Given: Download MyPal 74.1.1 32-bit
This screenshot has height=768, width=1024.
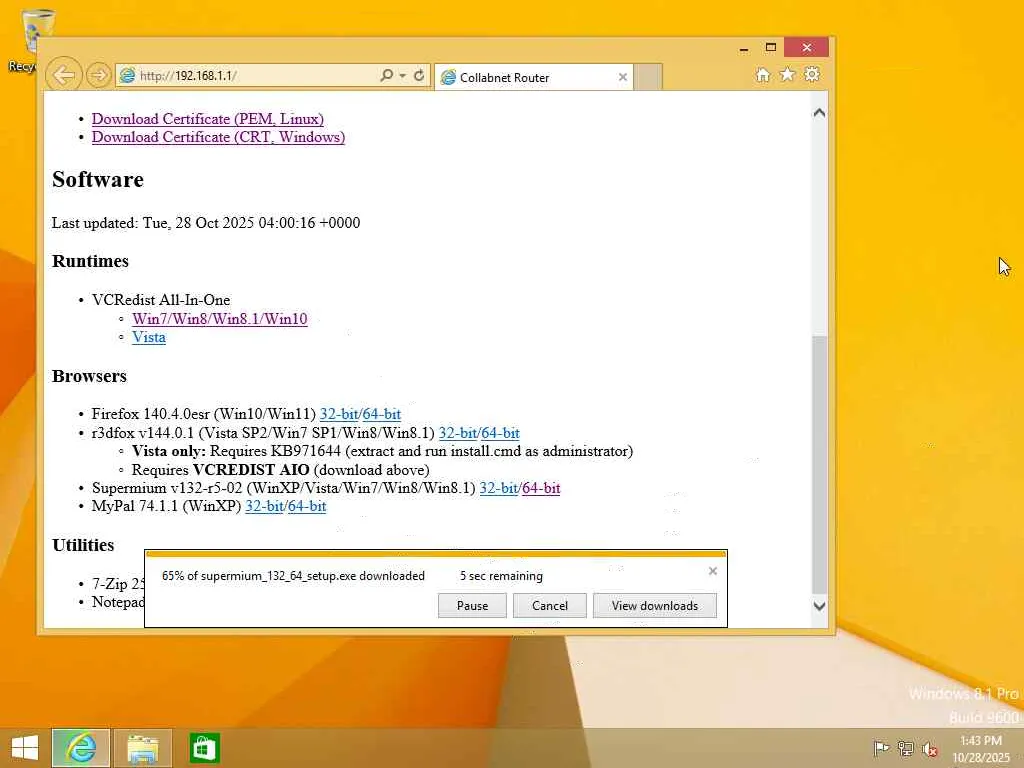Looking at the screenshot, I should [264, 506].
